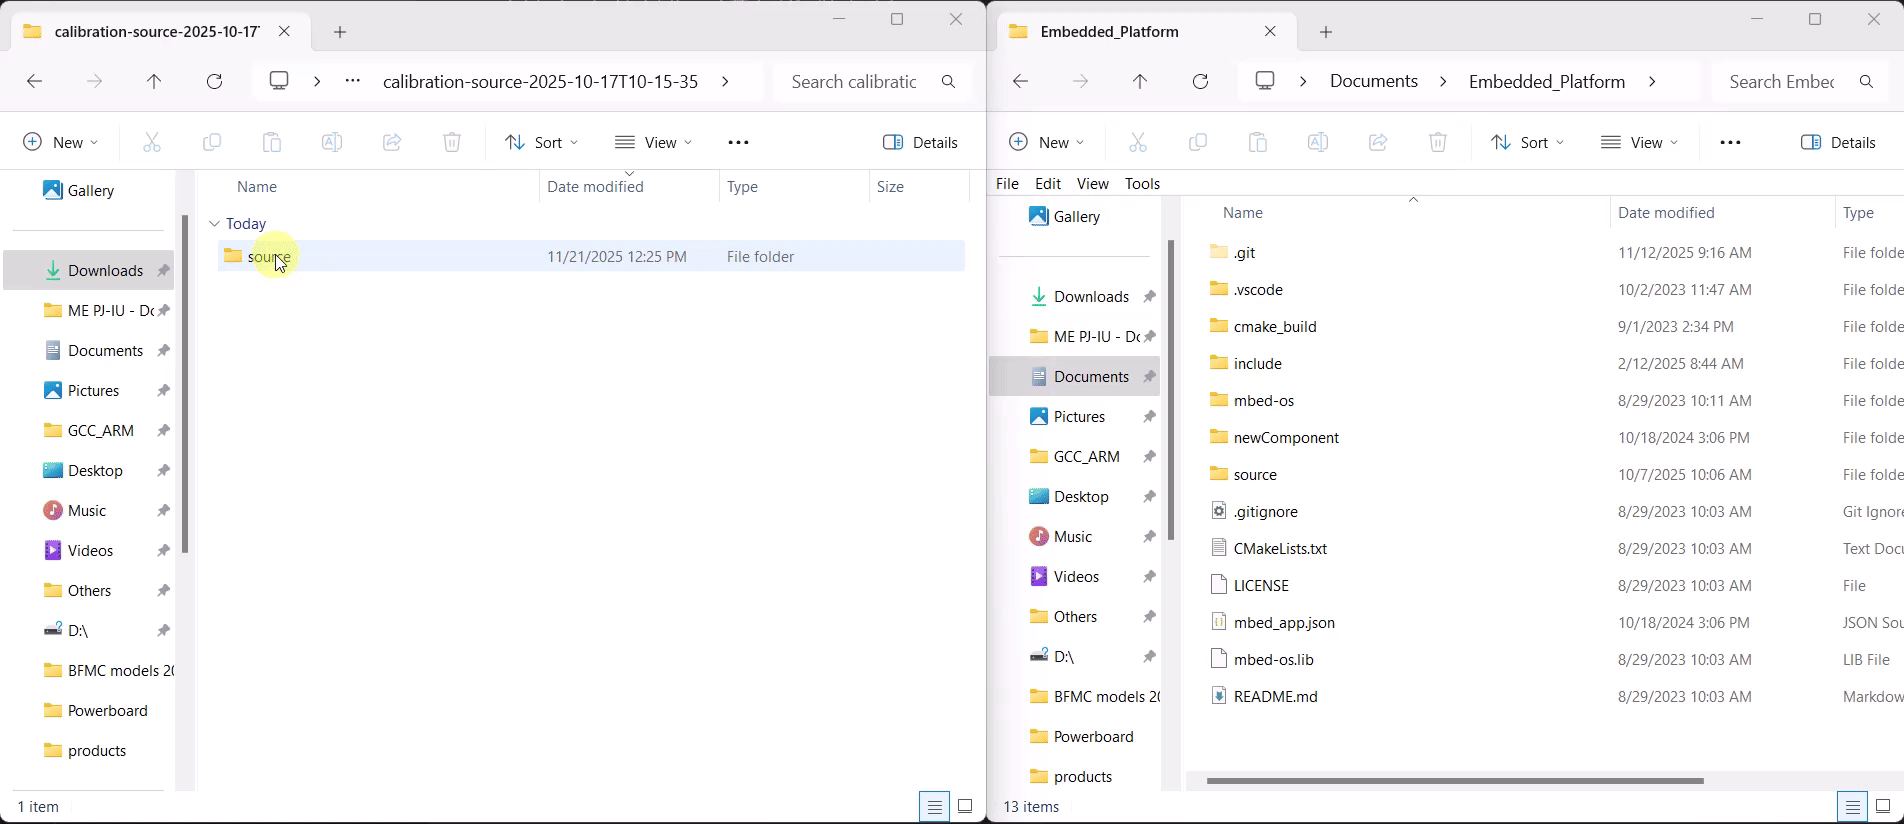Open See more ellipsis in right toolbar
The image size is (1904, 824).
point(1730,143)
